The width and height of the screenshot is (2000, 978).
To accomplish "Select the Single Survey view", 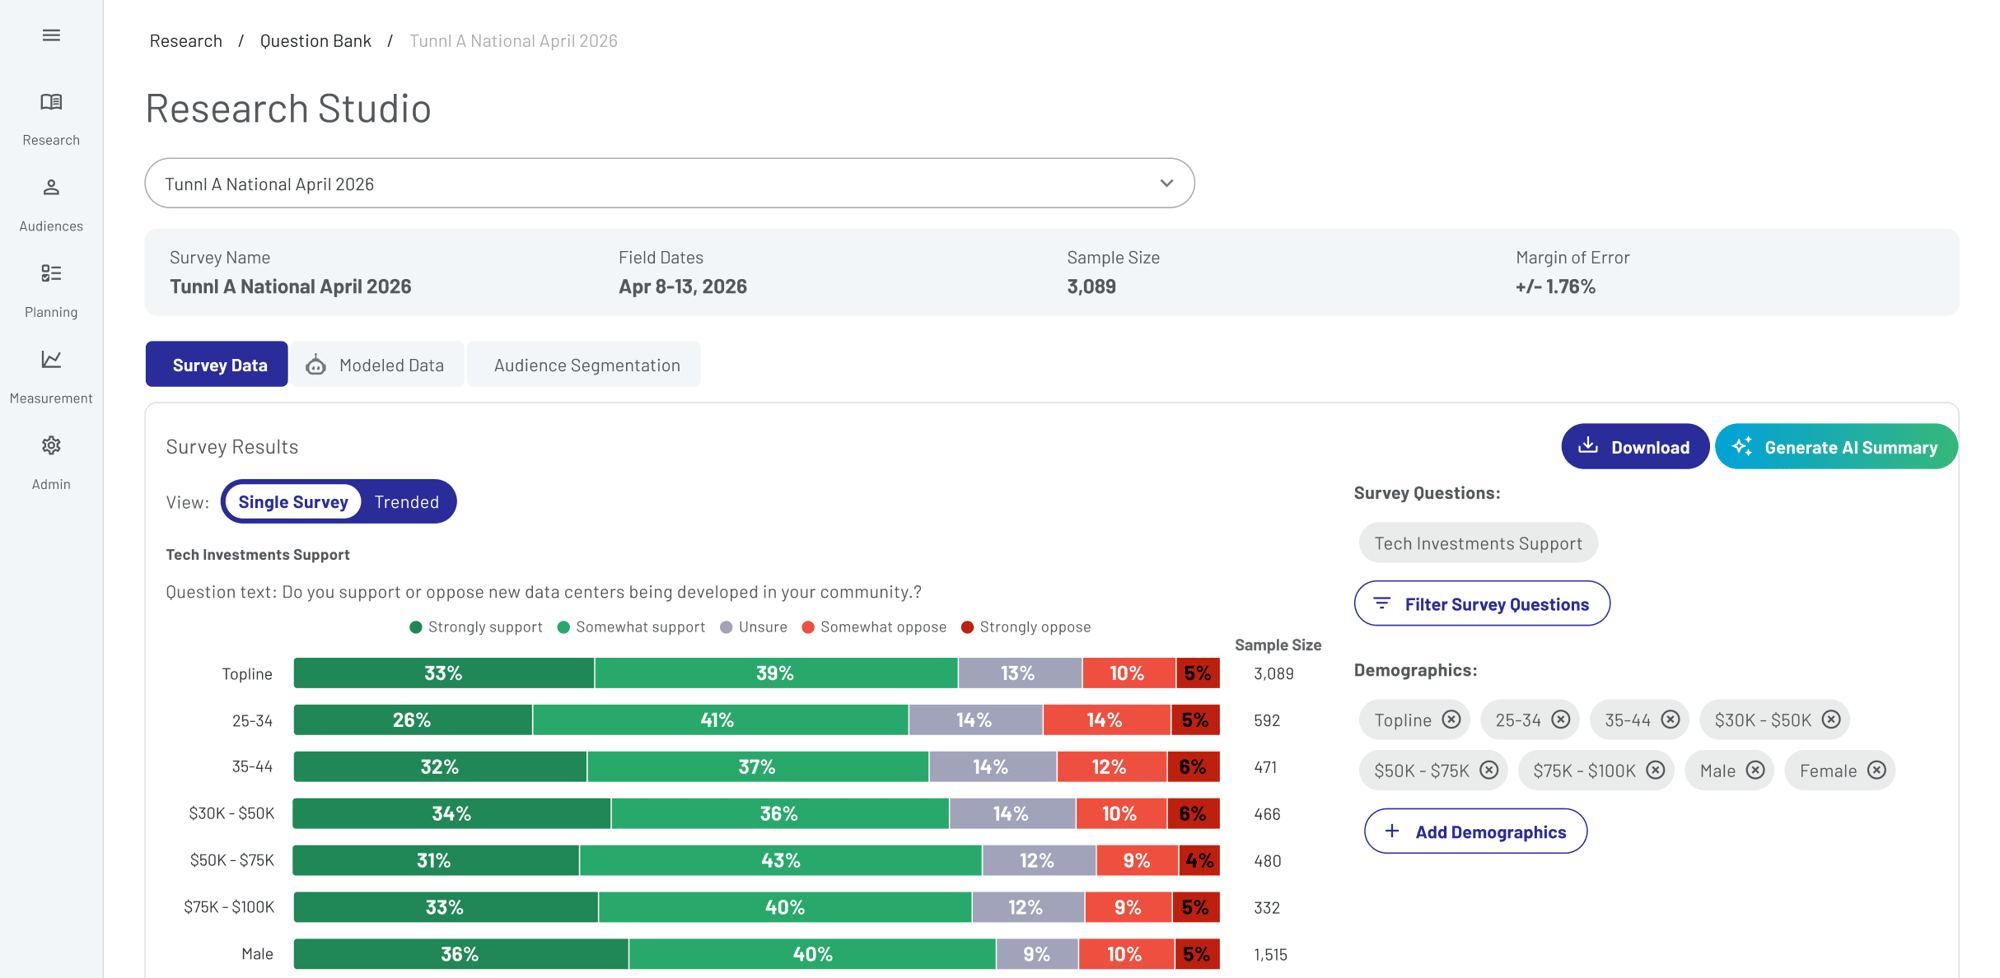I will click(x=293, y=502).
